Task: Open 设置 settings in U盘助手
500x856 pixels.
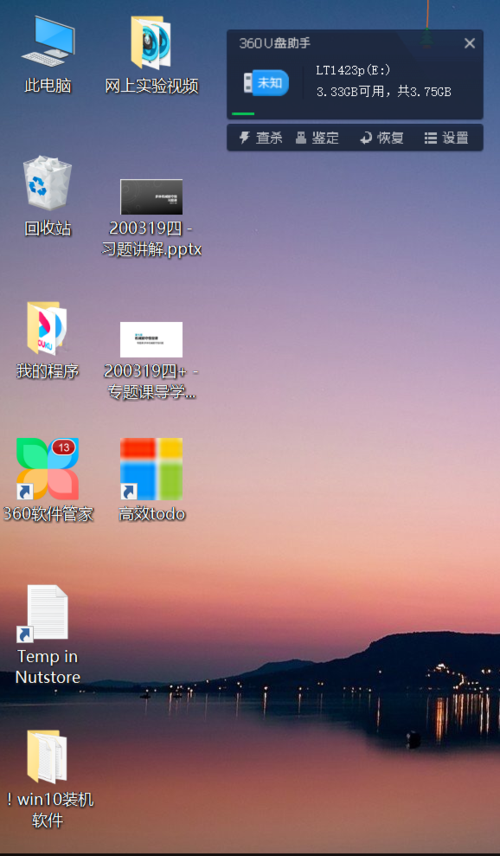Action: click(447, 138)
